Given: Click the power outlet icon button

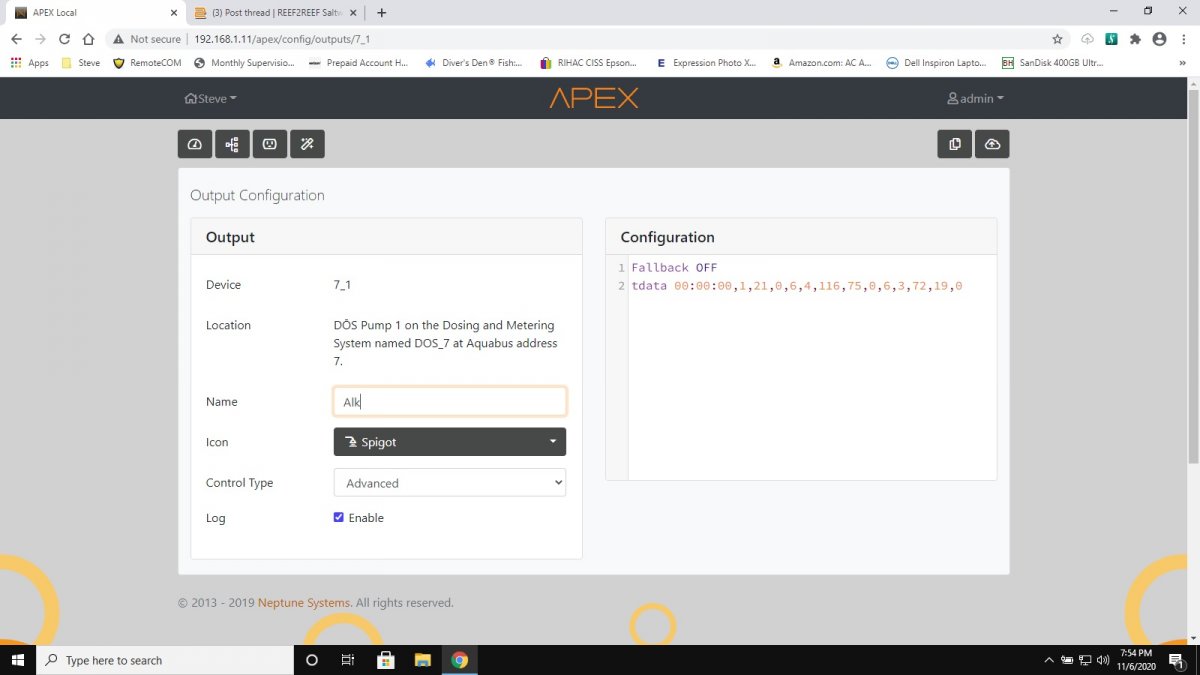Looking at the screenshot, I should (x=270, y=144).
